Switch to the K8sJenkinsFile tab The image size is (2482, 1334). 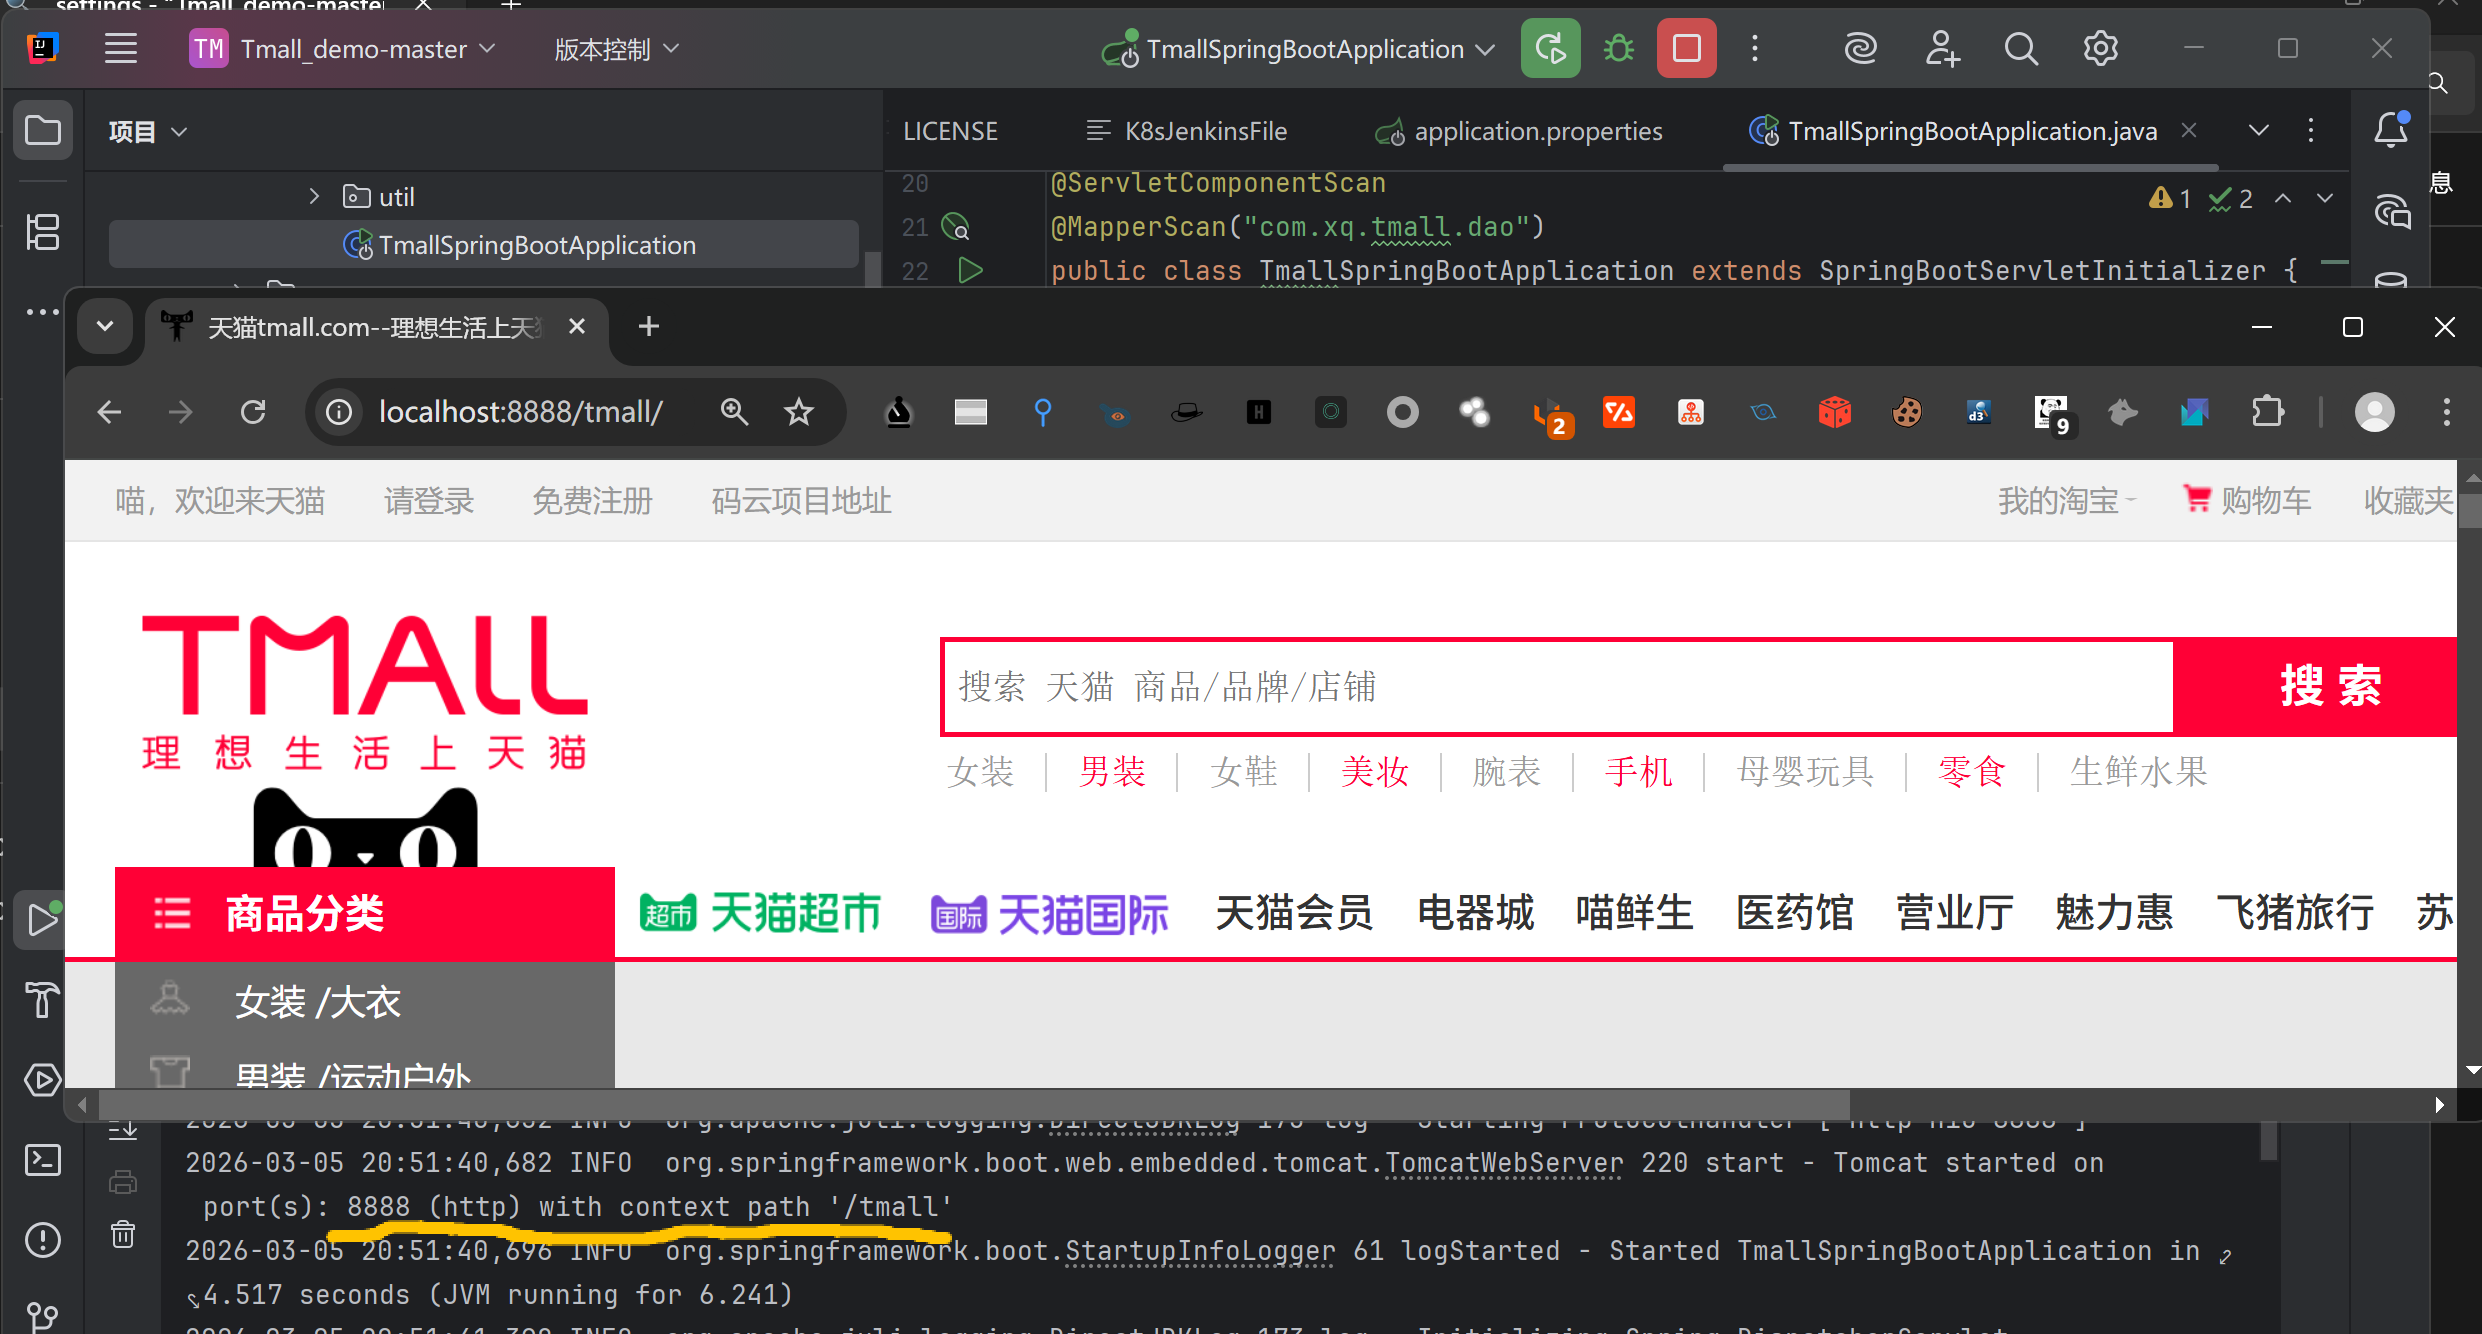(x=1205, y=131)
